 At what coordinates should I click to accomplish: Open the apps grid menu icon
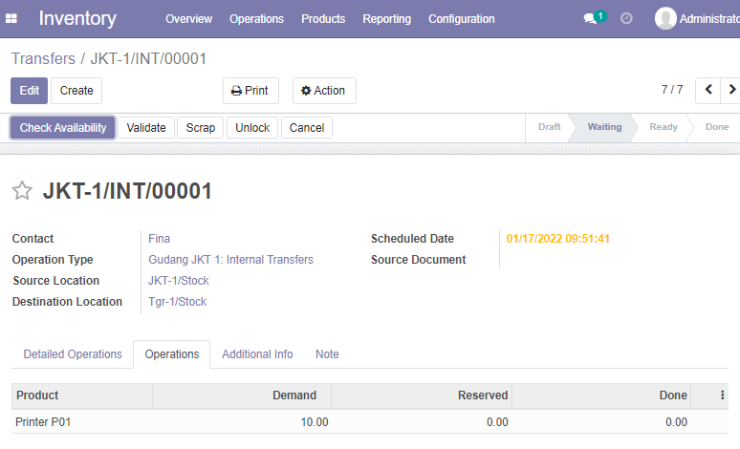(11, 18)
